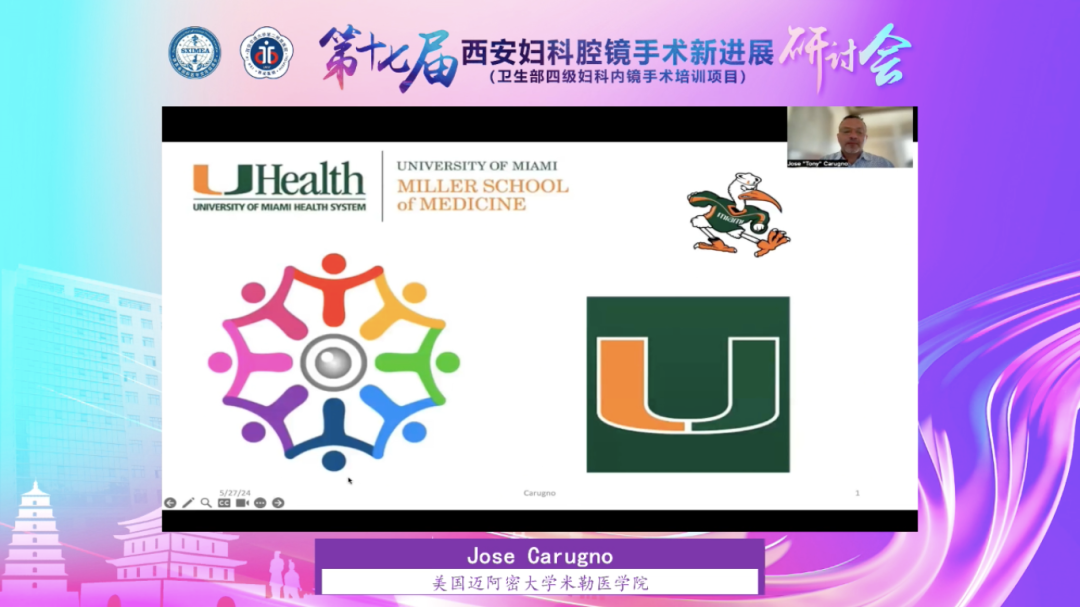Click the Jose Carugno name banner

pos(540,555)
